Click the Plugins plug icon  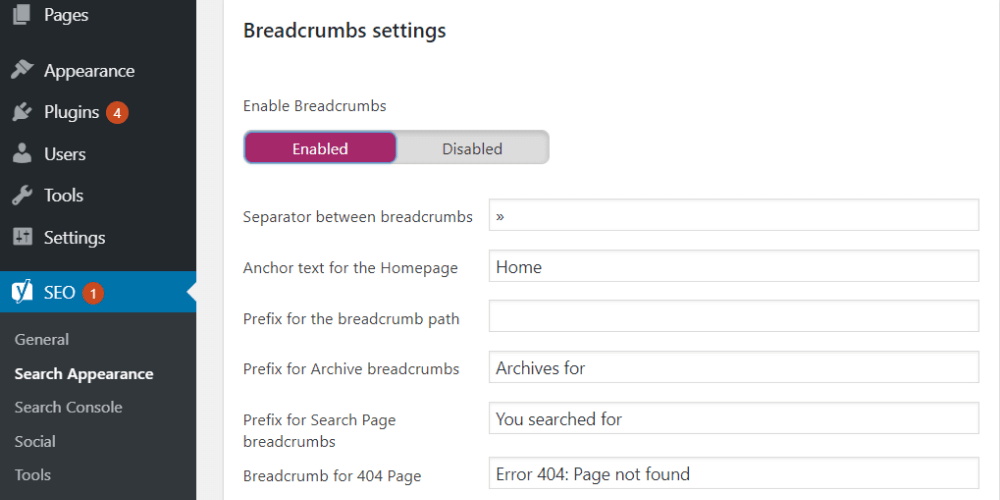22,113
